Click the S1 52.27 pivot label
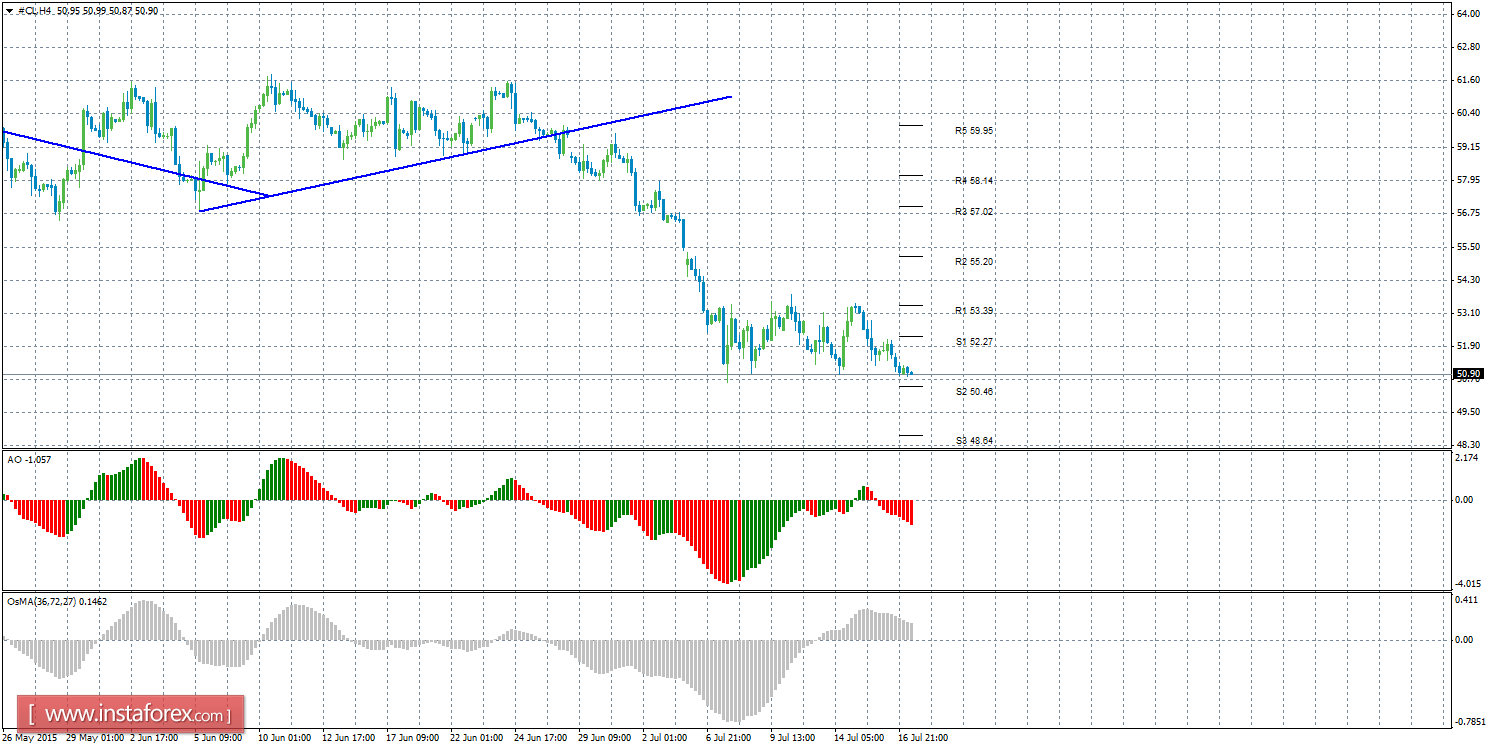This screenshot has height=746, width=1491. tap(974, 341)
